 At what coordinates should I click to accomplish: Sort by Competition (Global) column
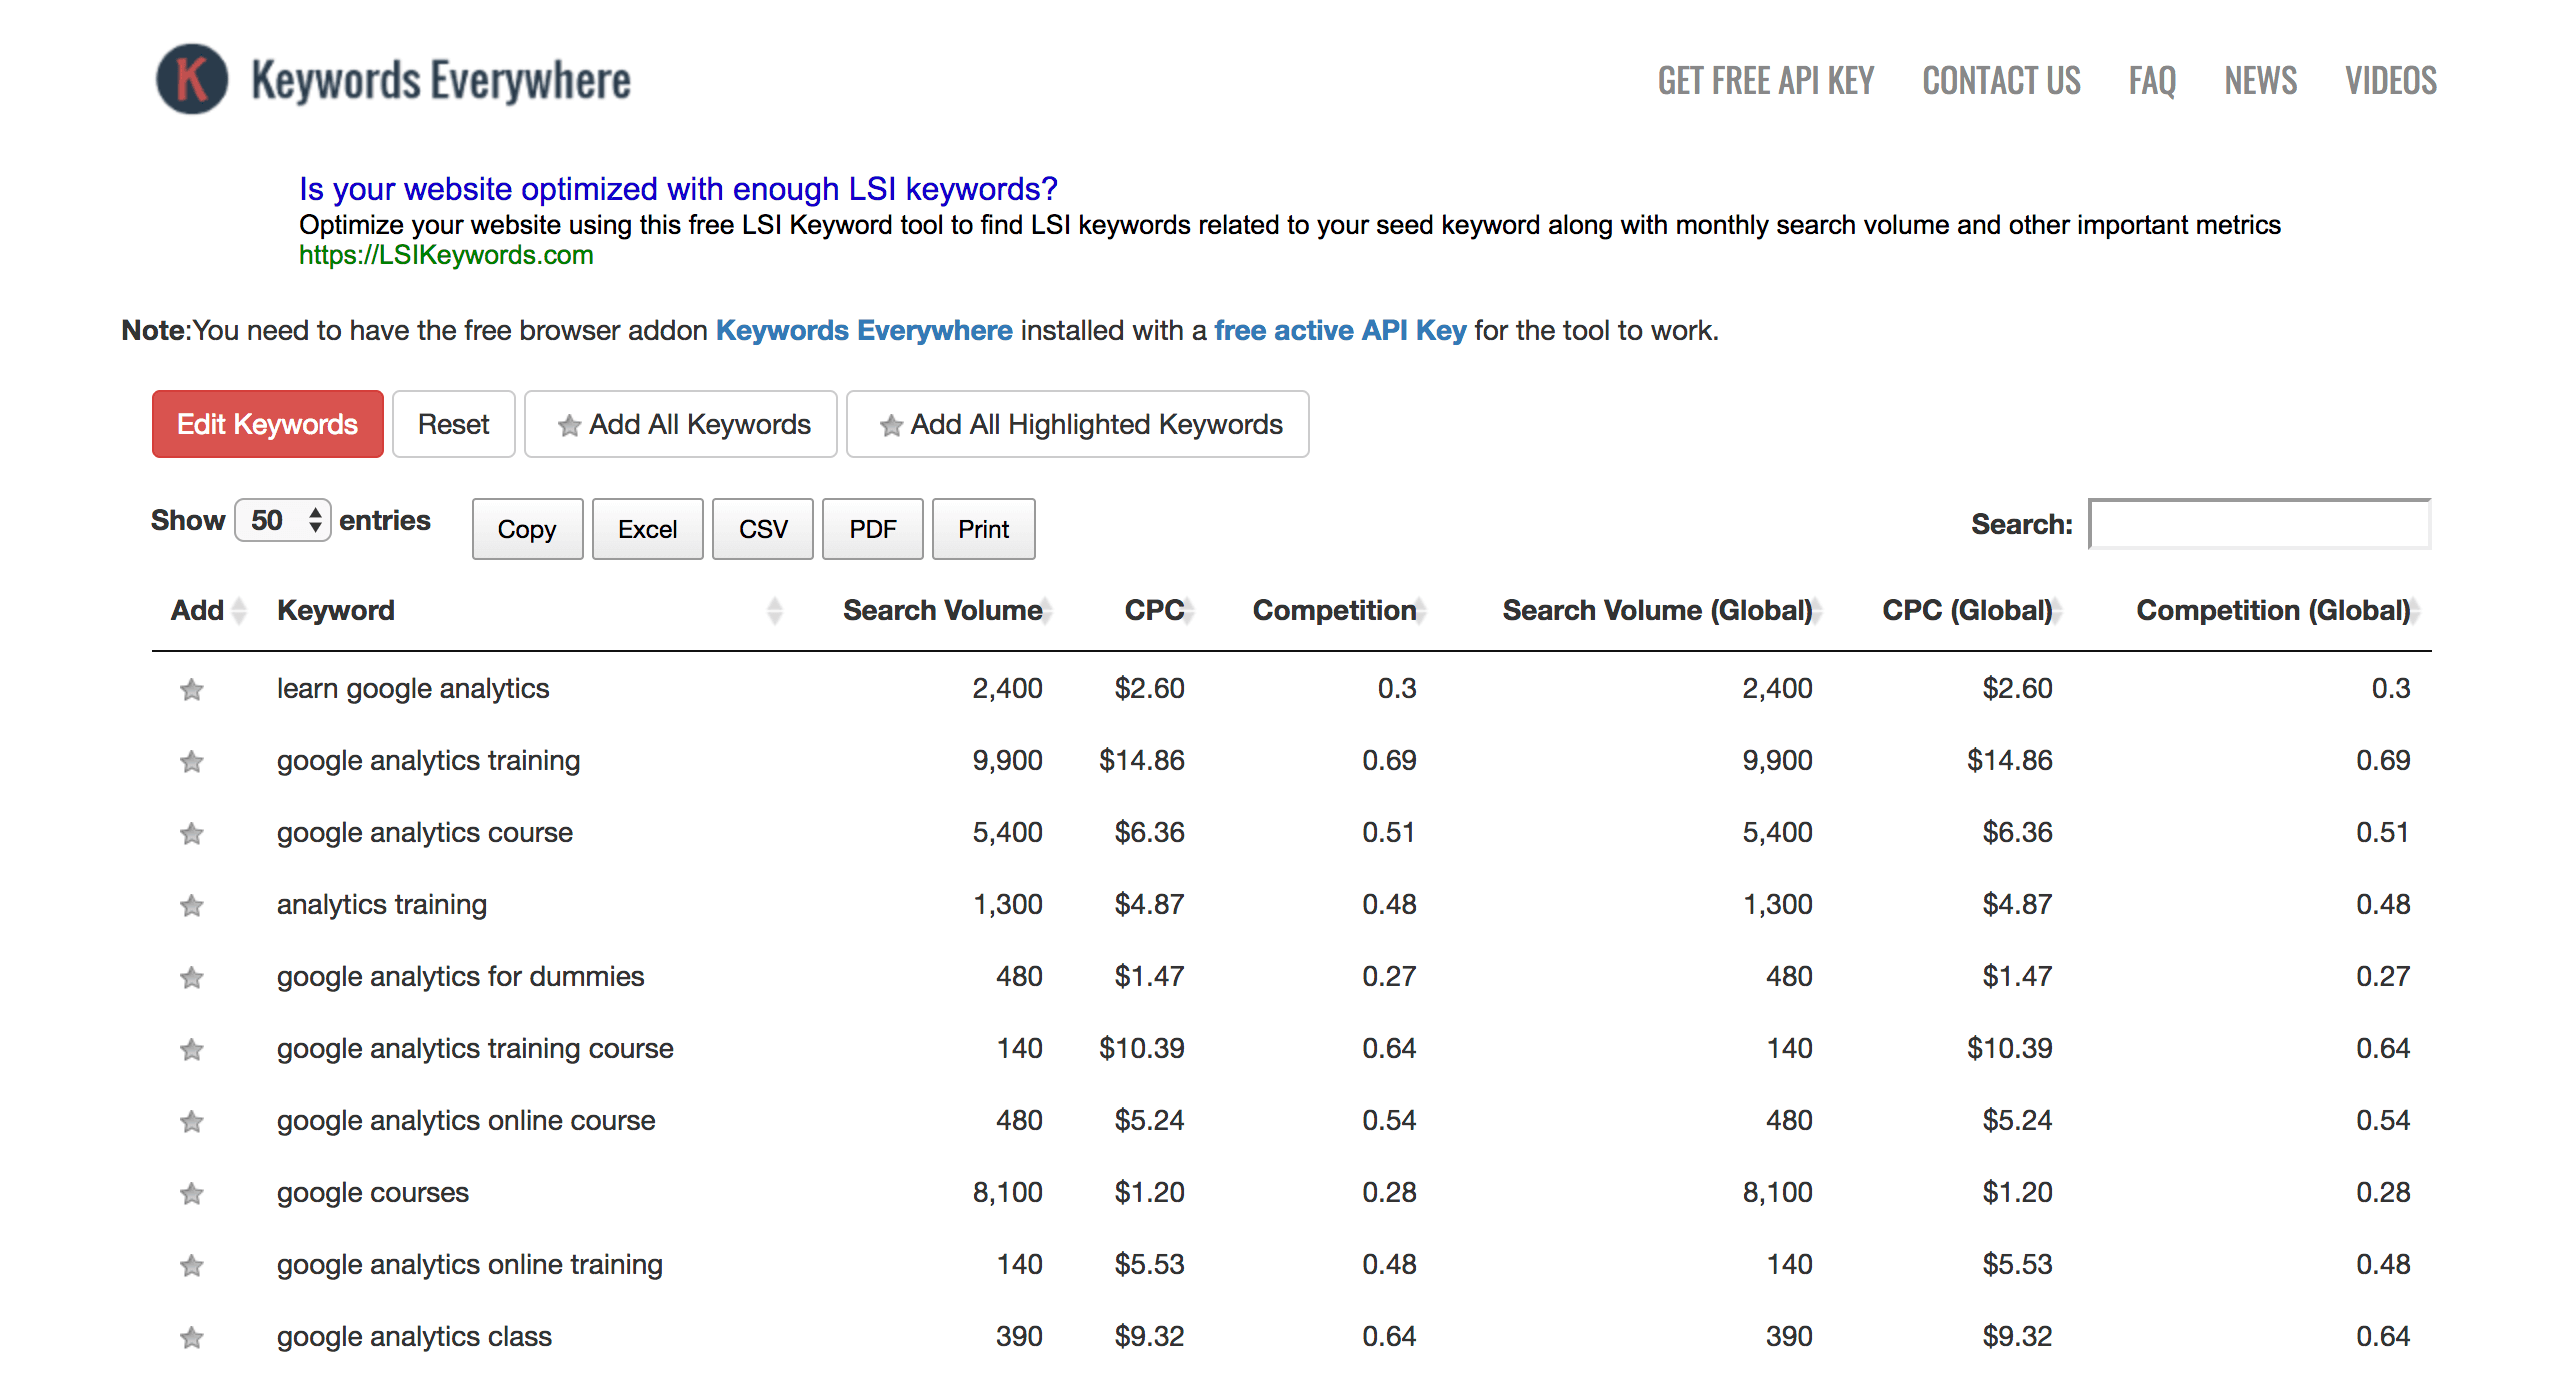tap(2277, 610)
